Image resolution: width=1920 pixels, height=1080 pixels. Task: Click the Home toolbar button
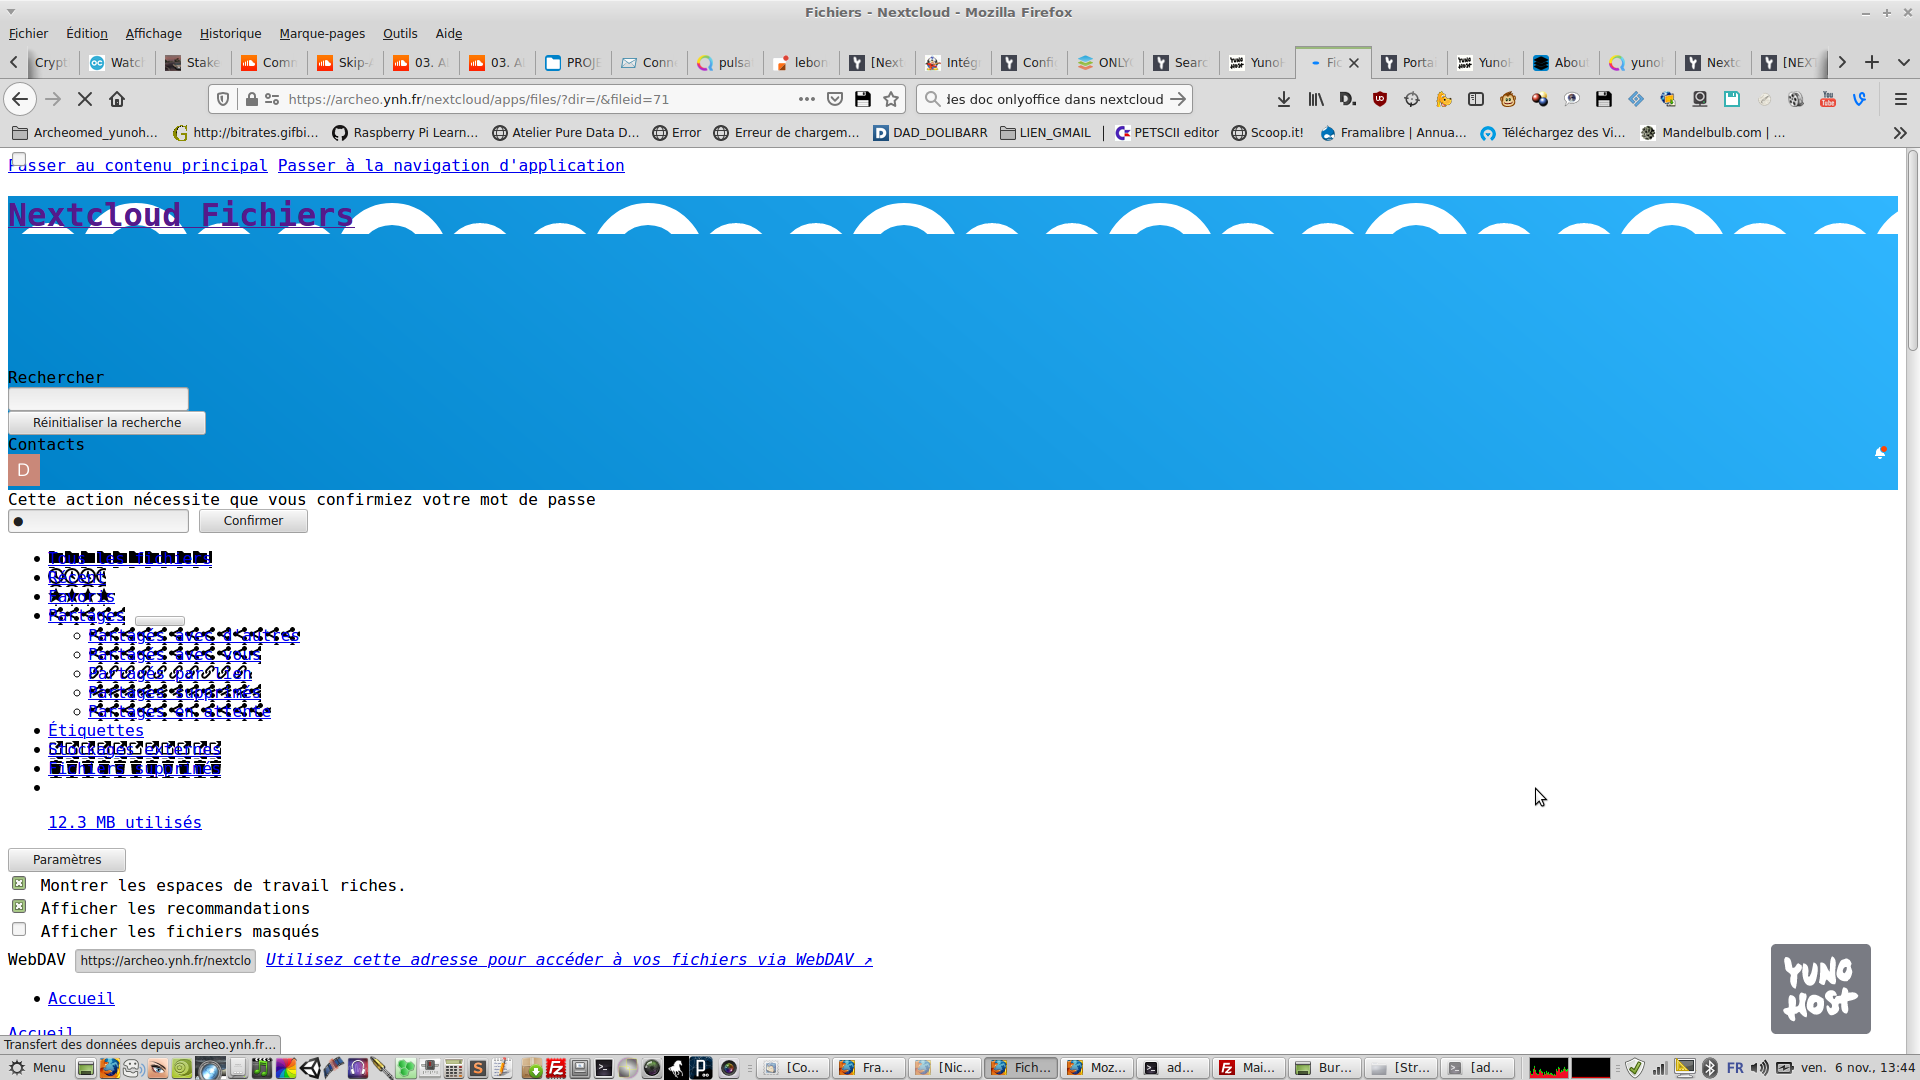point(117,99)
